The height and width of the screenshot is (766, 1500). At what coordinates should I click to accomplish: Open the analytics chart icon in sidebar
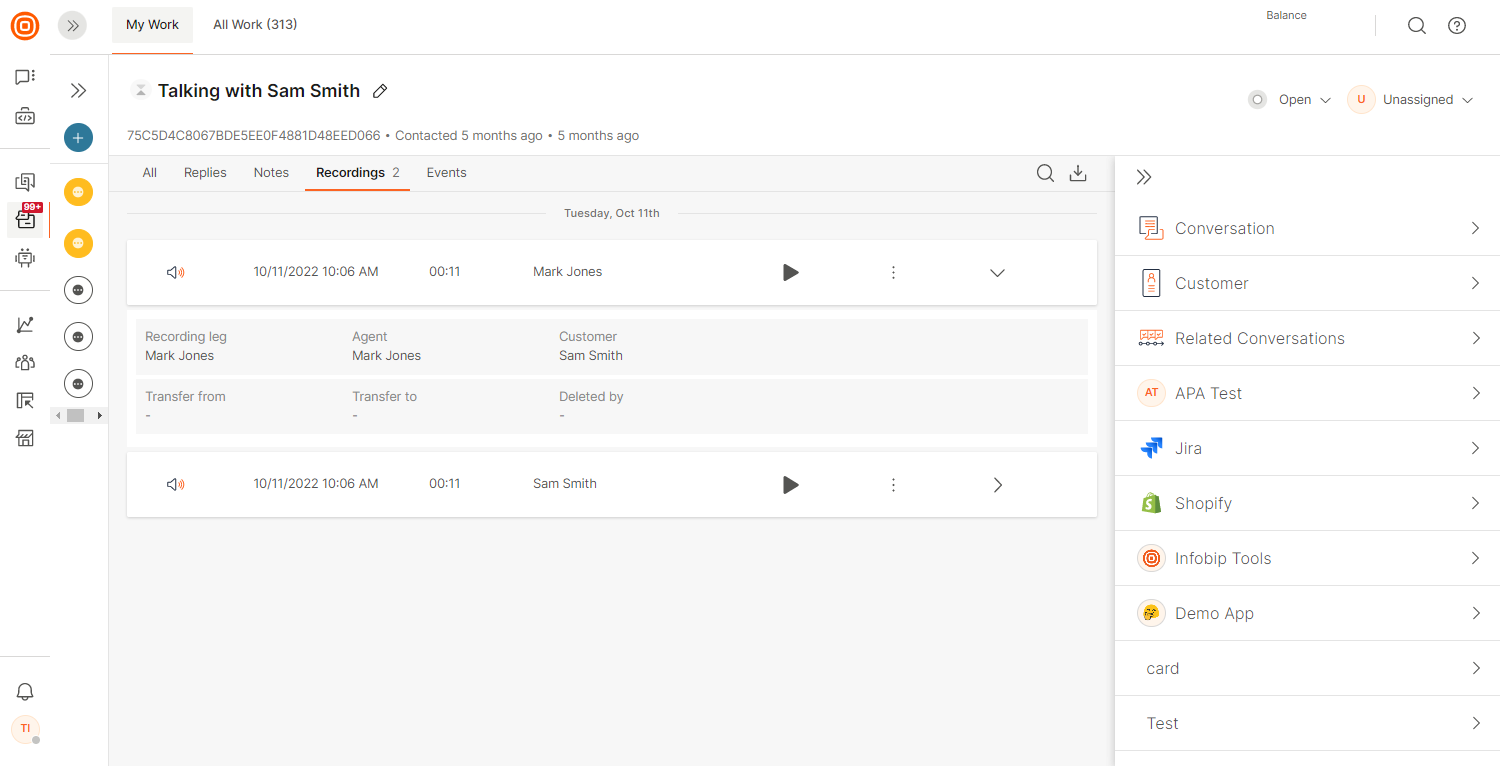coord(25,325)
